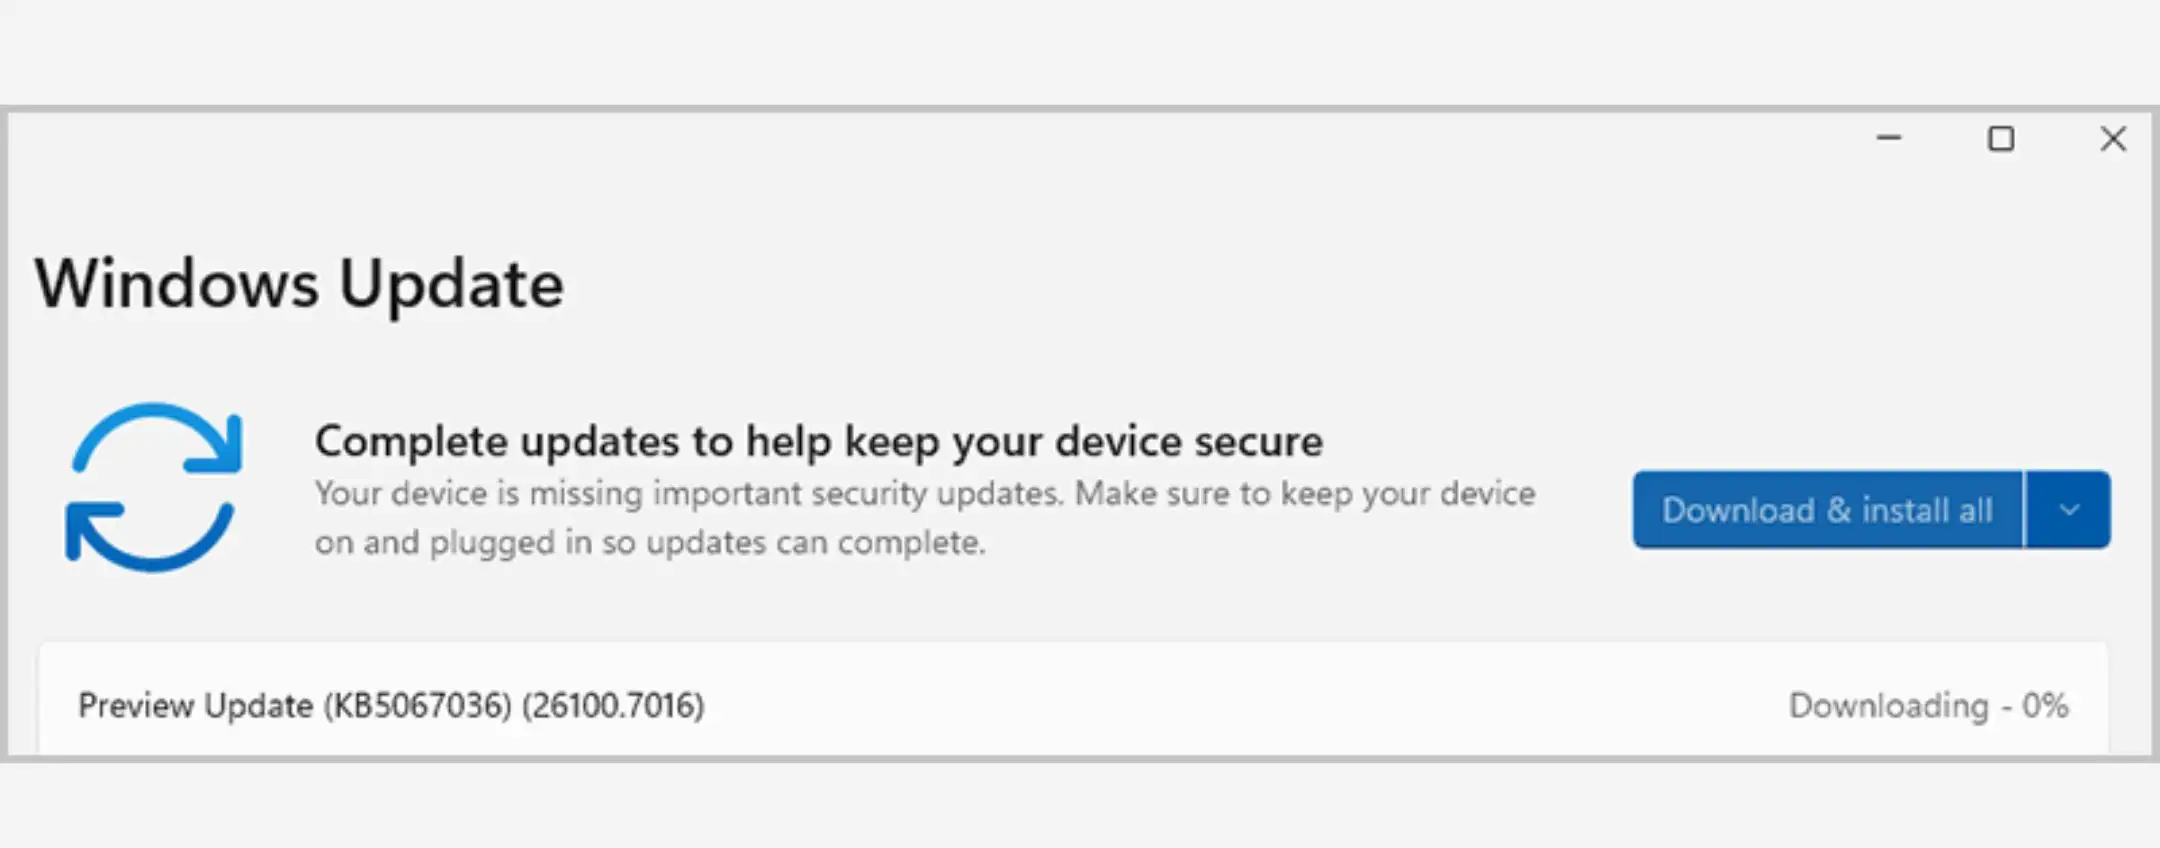Click Download & install all button

[x=1827, y=510]
